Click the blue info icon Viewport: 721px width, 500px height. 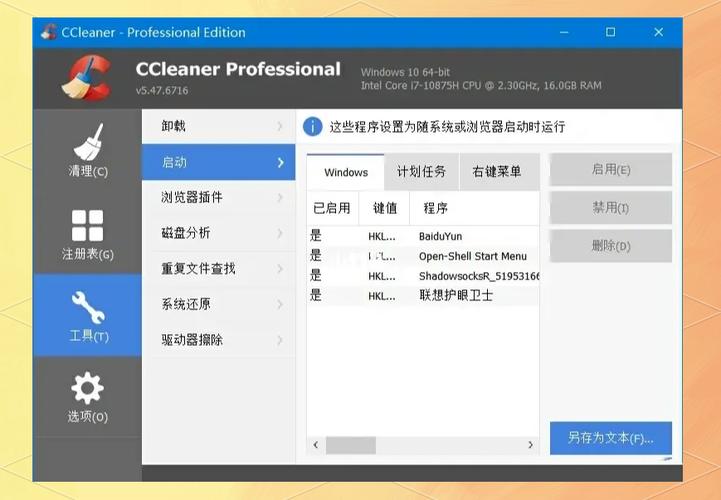click(313, 126)
